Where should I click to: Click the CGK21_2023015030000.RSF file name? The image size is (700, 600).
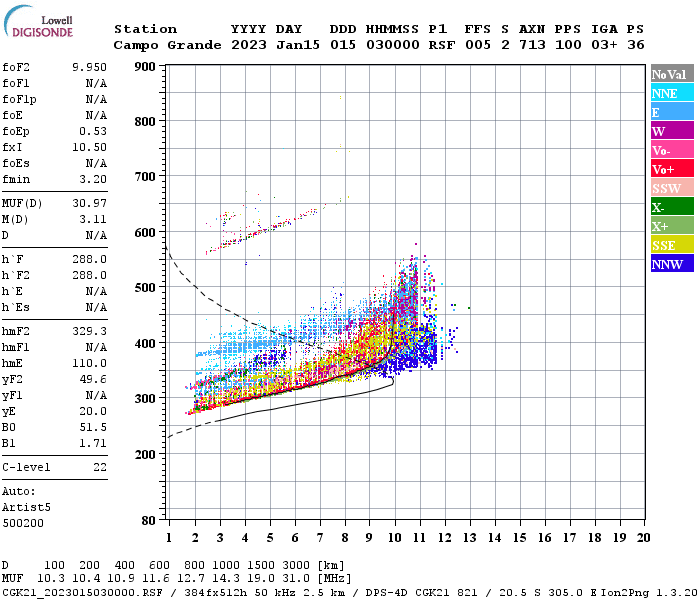click(82, 593)
